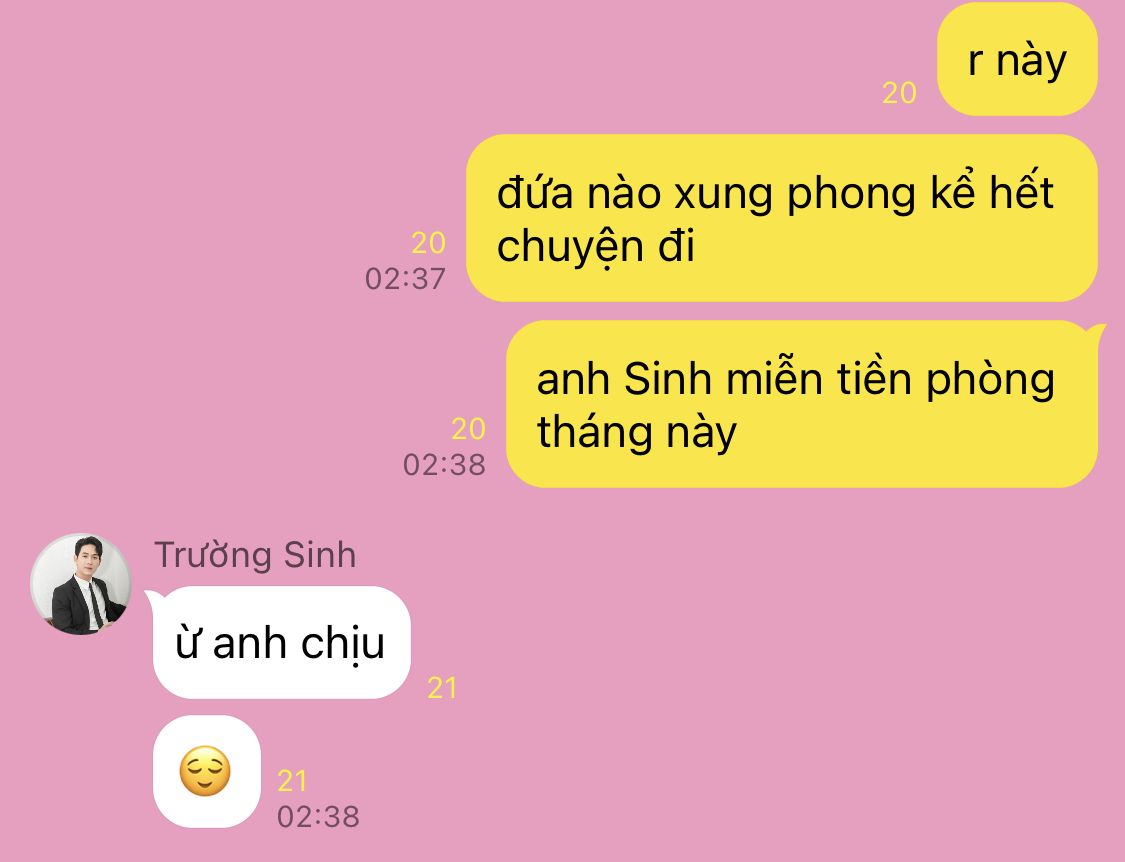Tap read count 20 beside 'r này'
1125x862 pixels.
point(899,93)
